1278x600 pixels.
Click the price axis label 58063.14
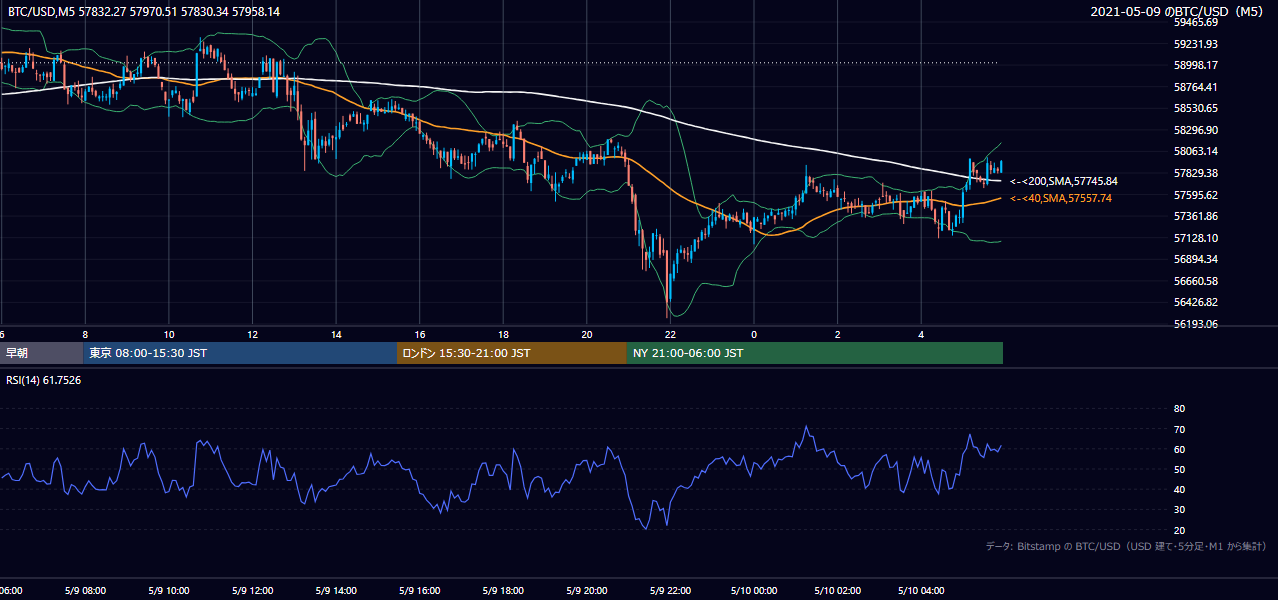(x=1195, y=151)
